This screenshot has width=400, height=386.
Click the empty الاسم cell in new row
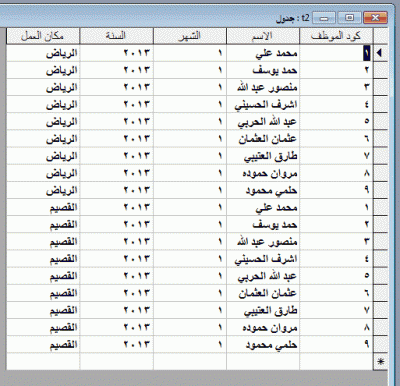(x=263, y=361)
